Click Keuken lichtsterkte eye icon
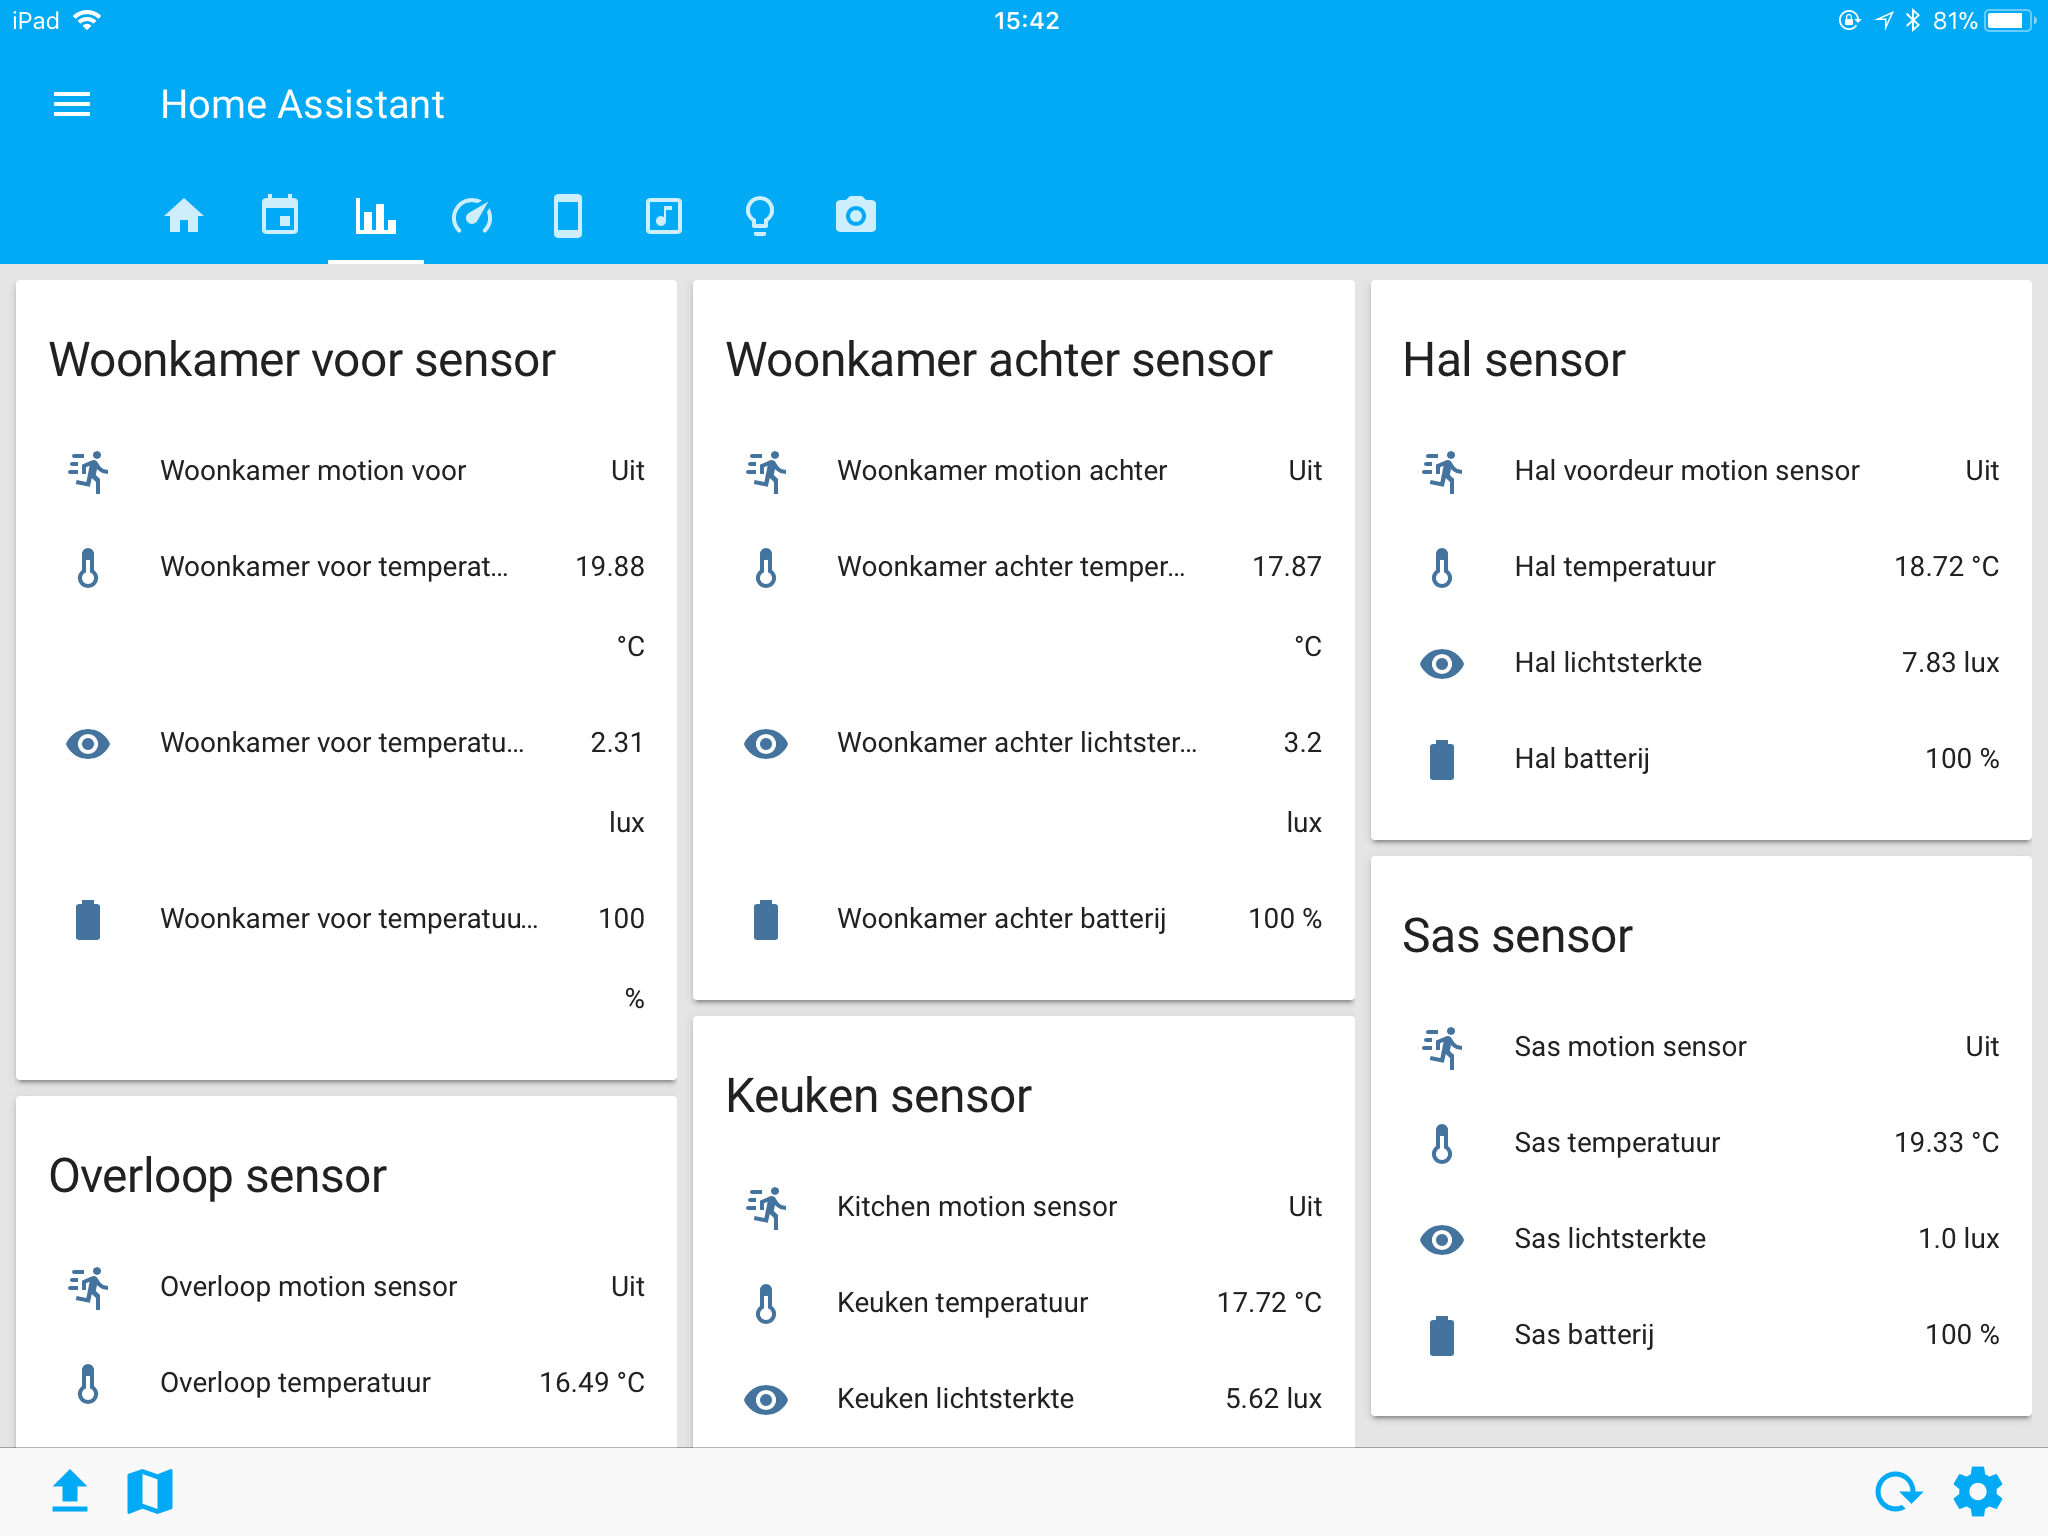 coord(766,1399)
